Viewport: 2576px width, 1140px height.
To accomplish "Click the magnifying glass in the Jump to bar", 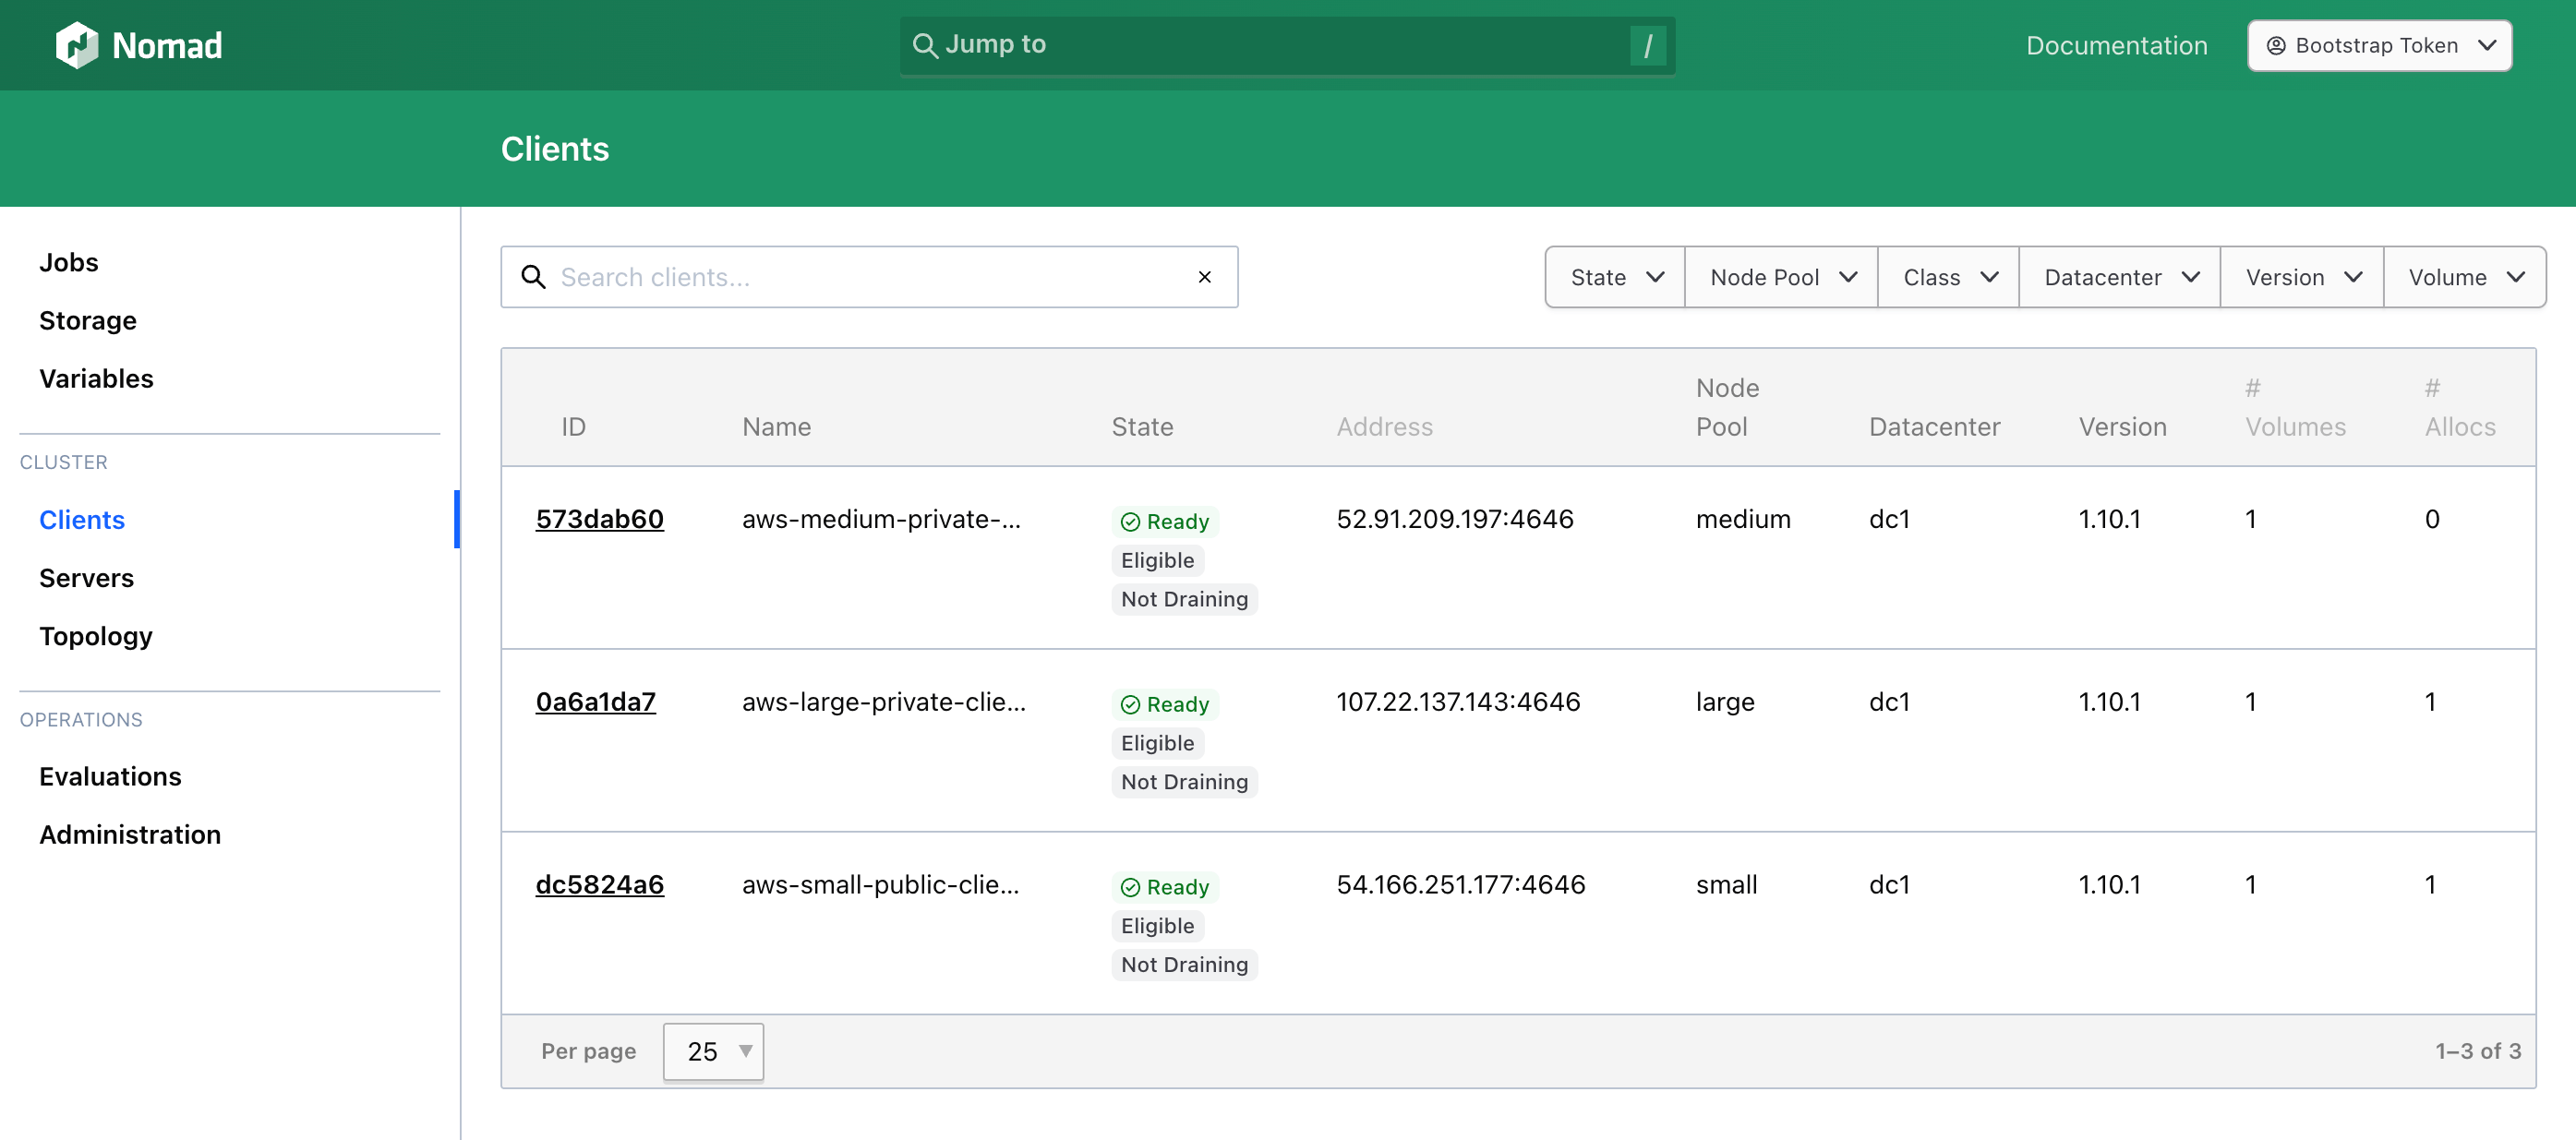I will pyautogui.click(x=924, y=45).
